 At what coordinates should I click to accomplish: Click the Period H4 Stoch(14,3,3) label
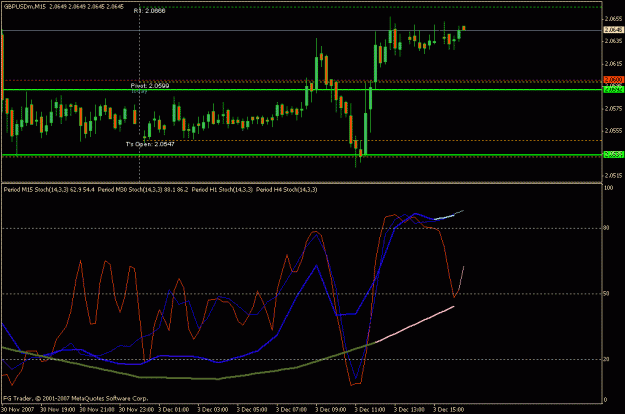point(287,190)
